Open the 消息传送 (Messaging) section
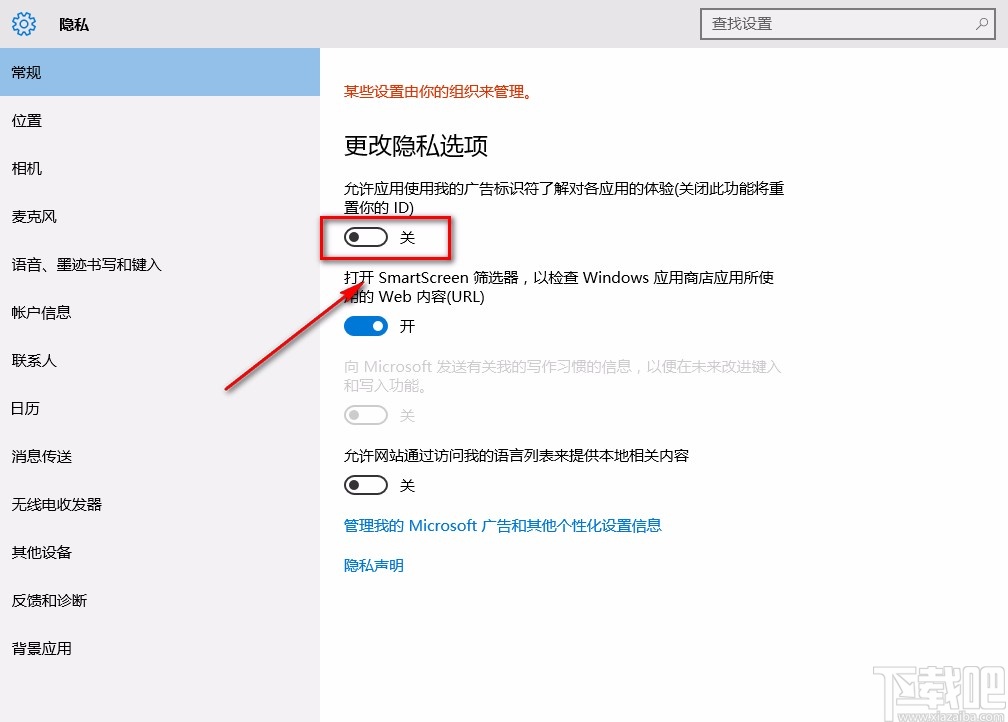This screenshot has height=722, width=1008. [41, 456]
